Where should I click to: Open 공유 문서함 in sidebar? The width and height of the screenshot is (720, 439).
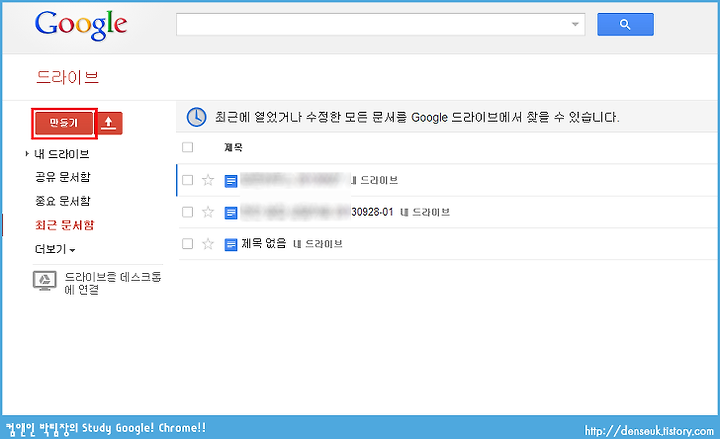pos(63,177)
